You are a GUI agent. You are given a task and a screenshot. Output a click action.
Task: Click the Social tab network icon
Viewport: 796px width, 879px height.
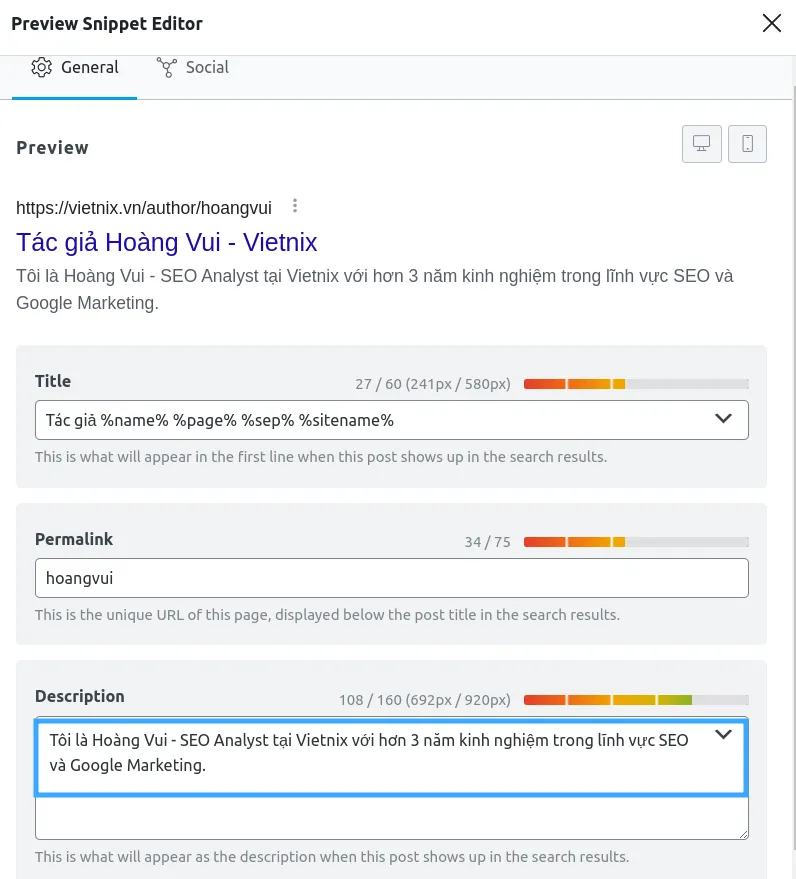point(166,67)
